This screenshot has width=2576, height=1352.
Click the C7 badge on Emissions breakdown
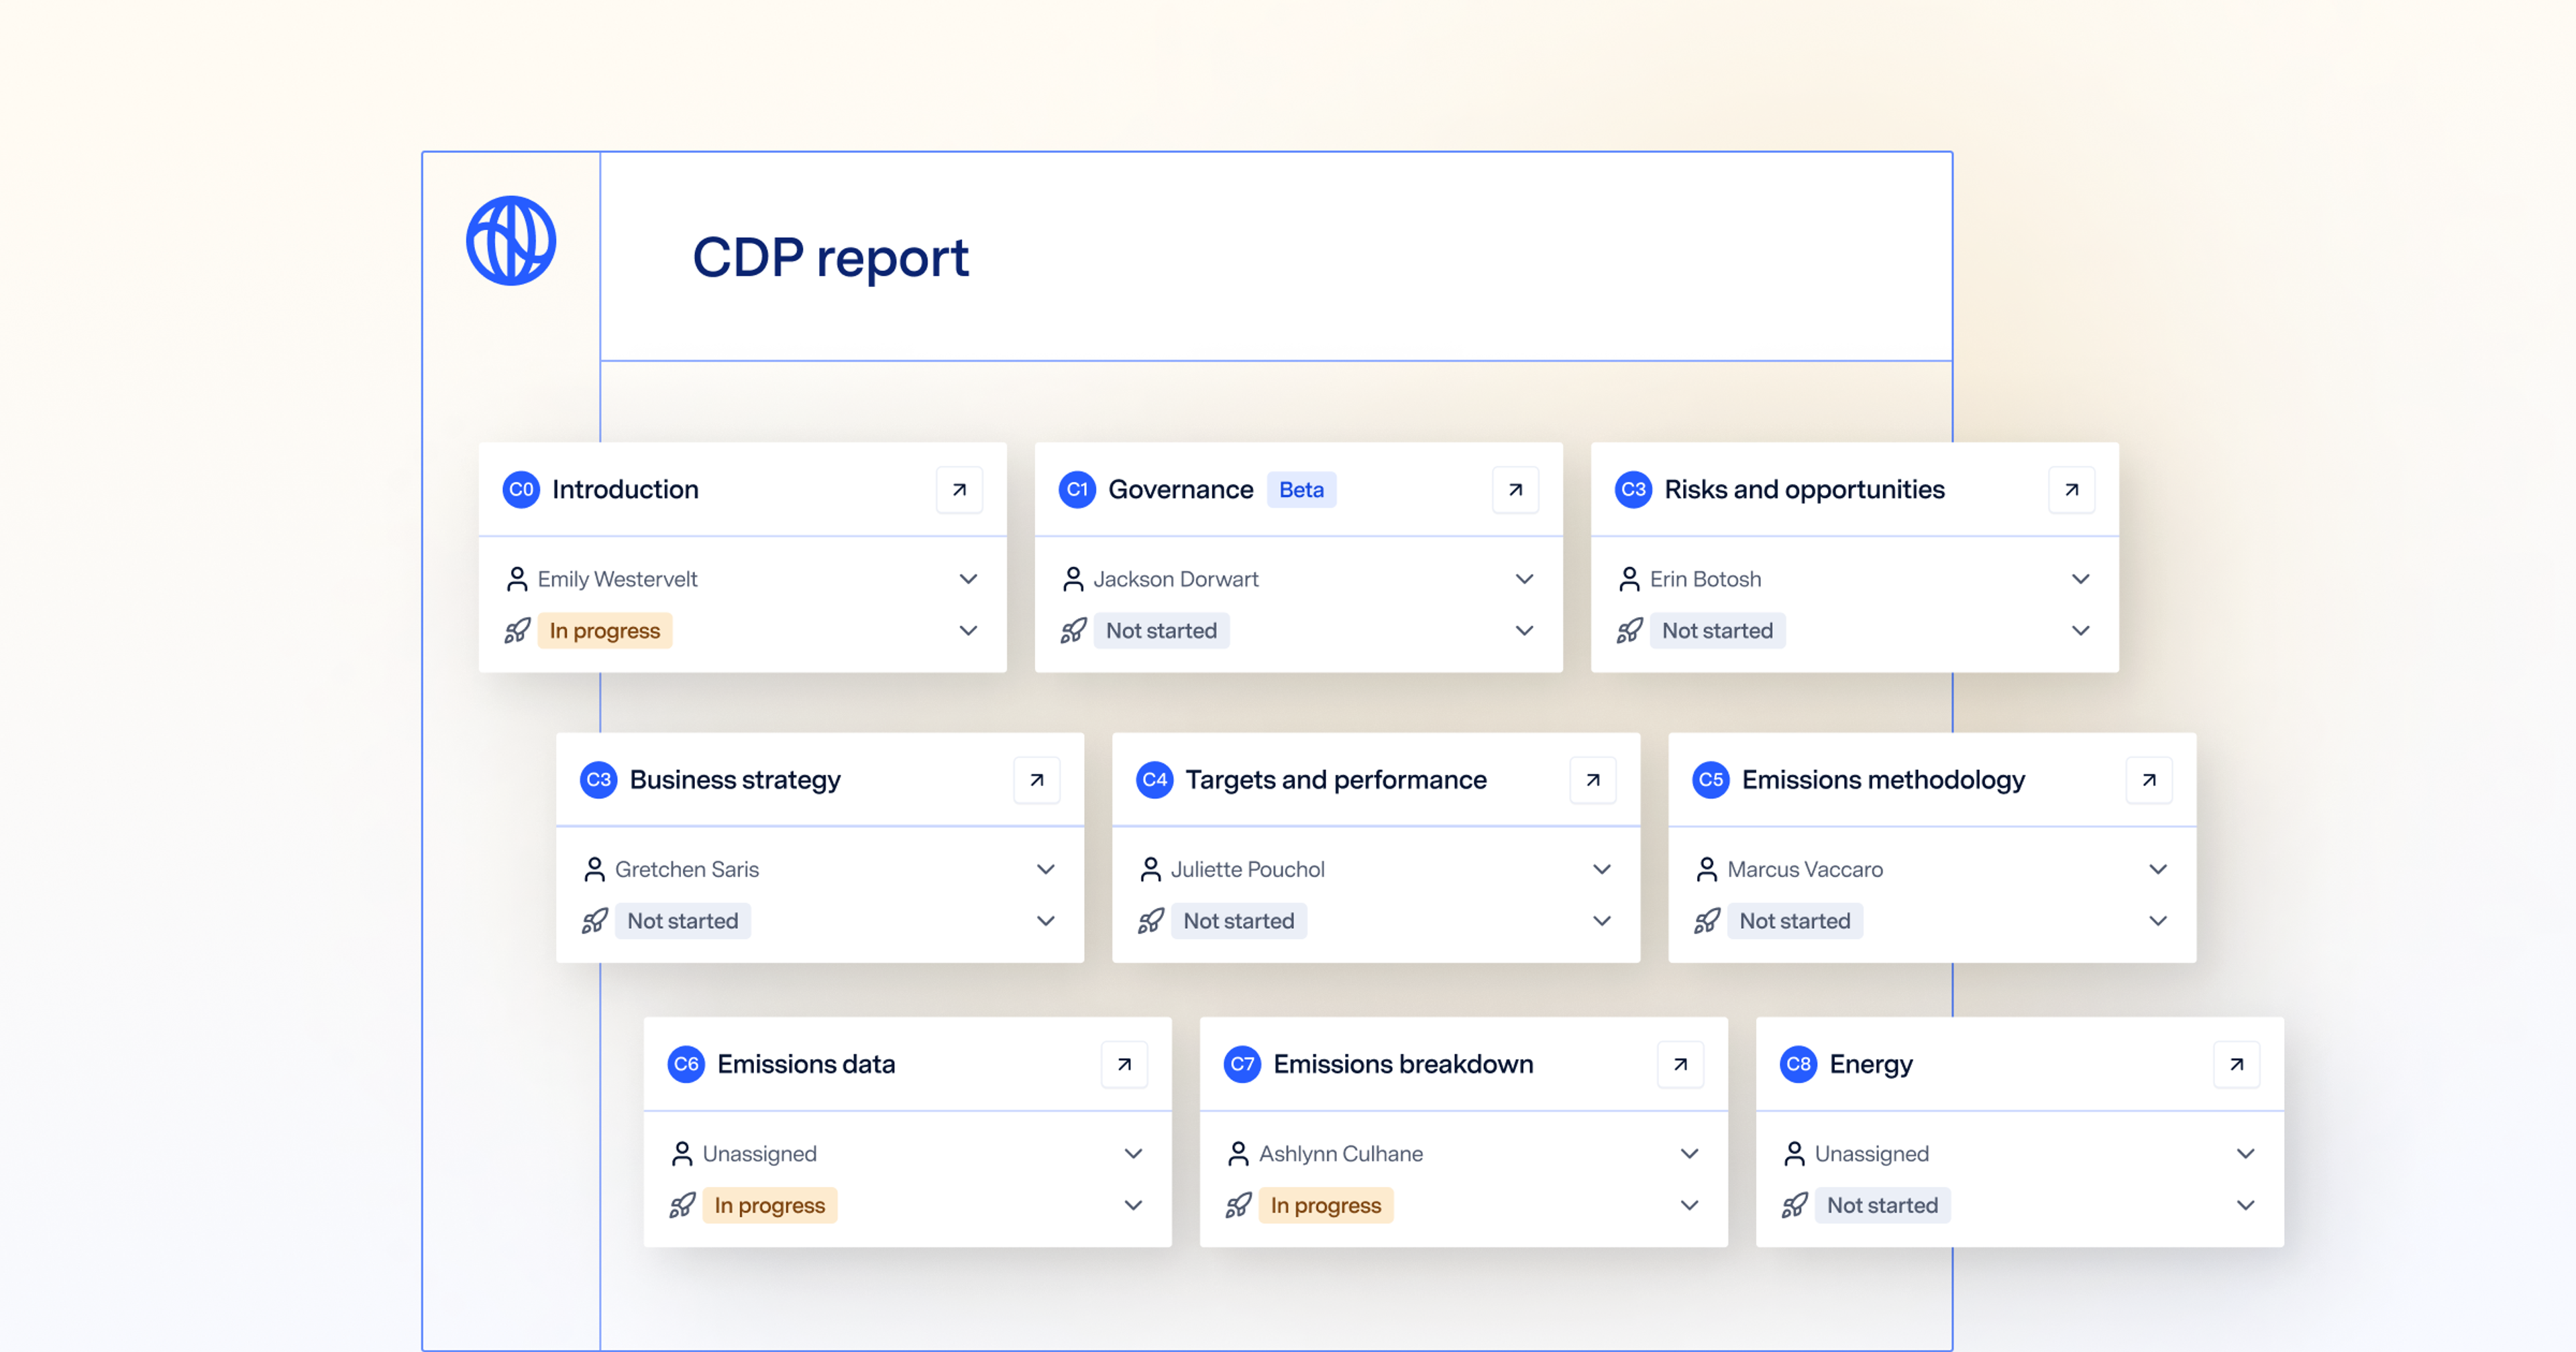point(1242,1064)
